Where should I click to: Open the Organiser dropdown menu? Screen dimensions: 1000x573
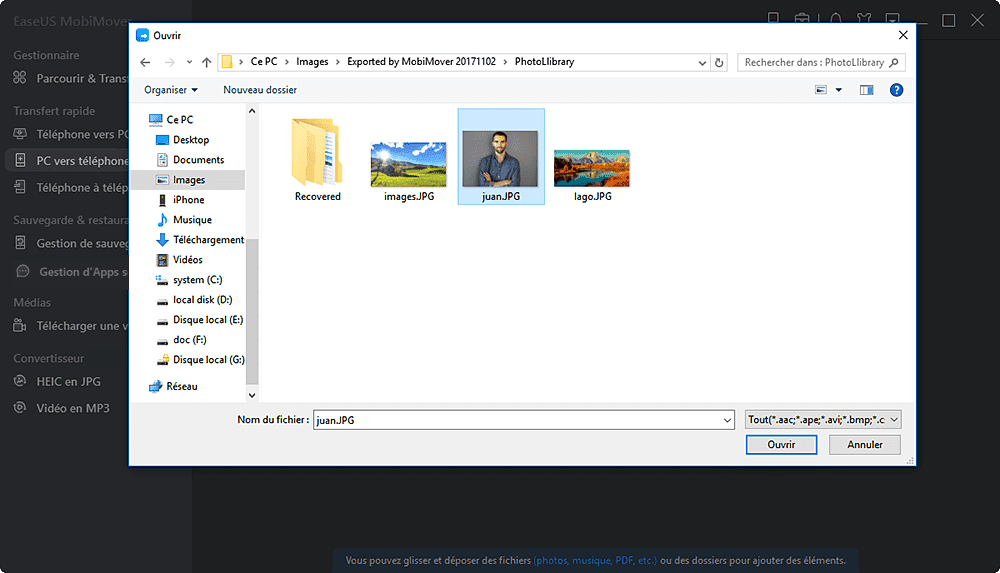click(x=170, y=90)
